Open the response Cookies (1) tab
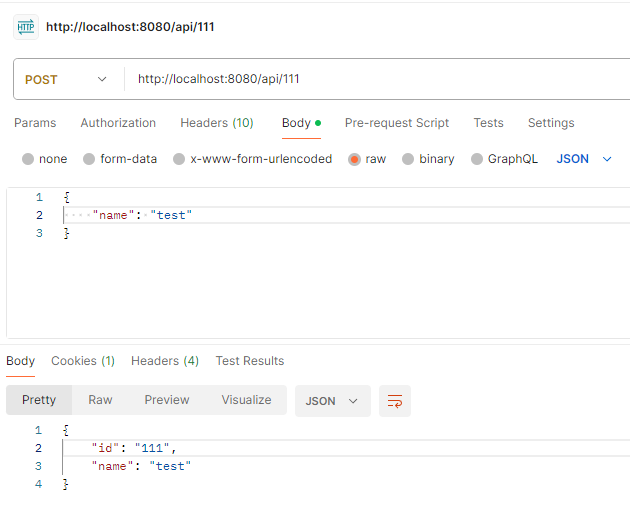This screenshot has height=518, width=630. point(83,361)
